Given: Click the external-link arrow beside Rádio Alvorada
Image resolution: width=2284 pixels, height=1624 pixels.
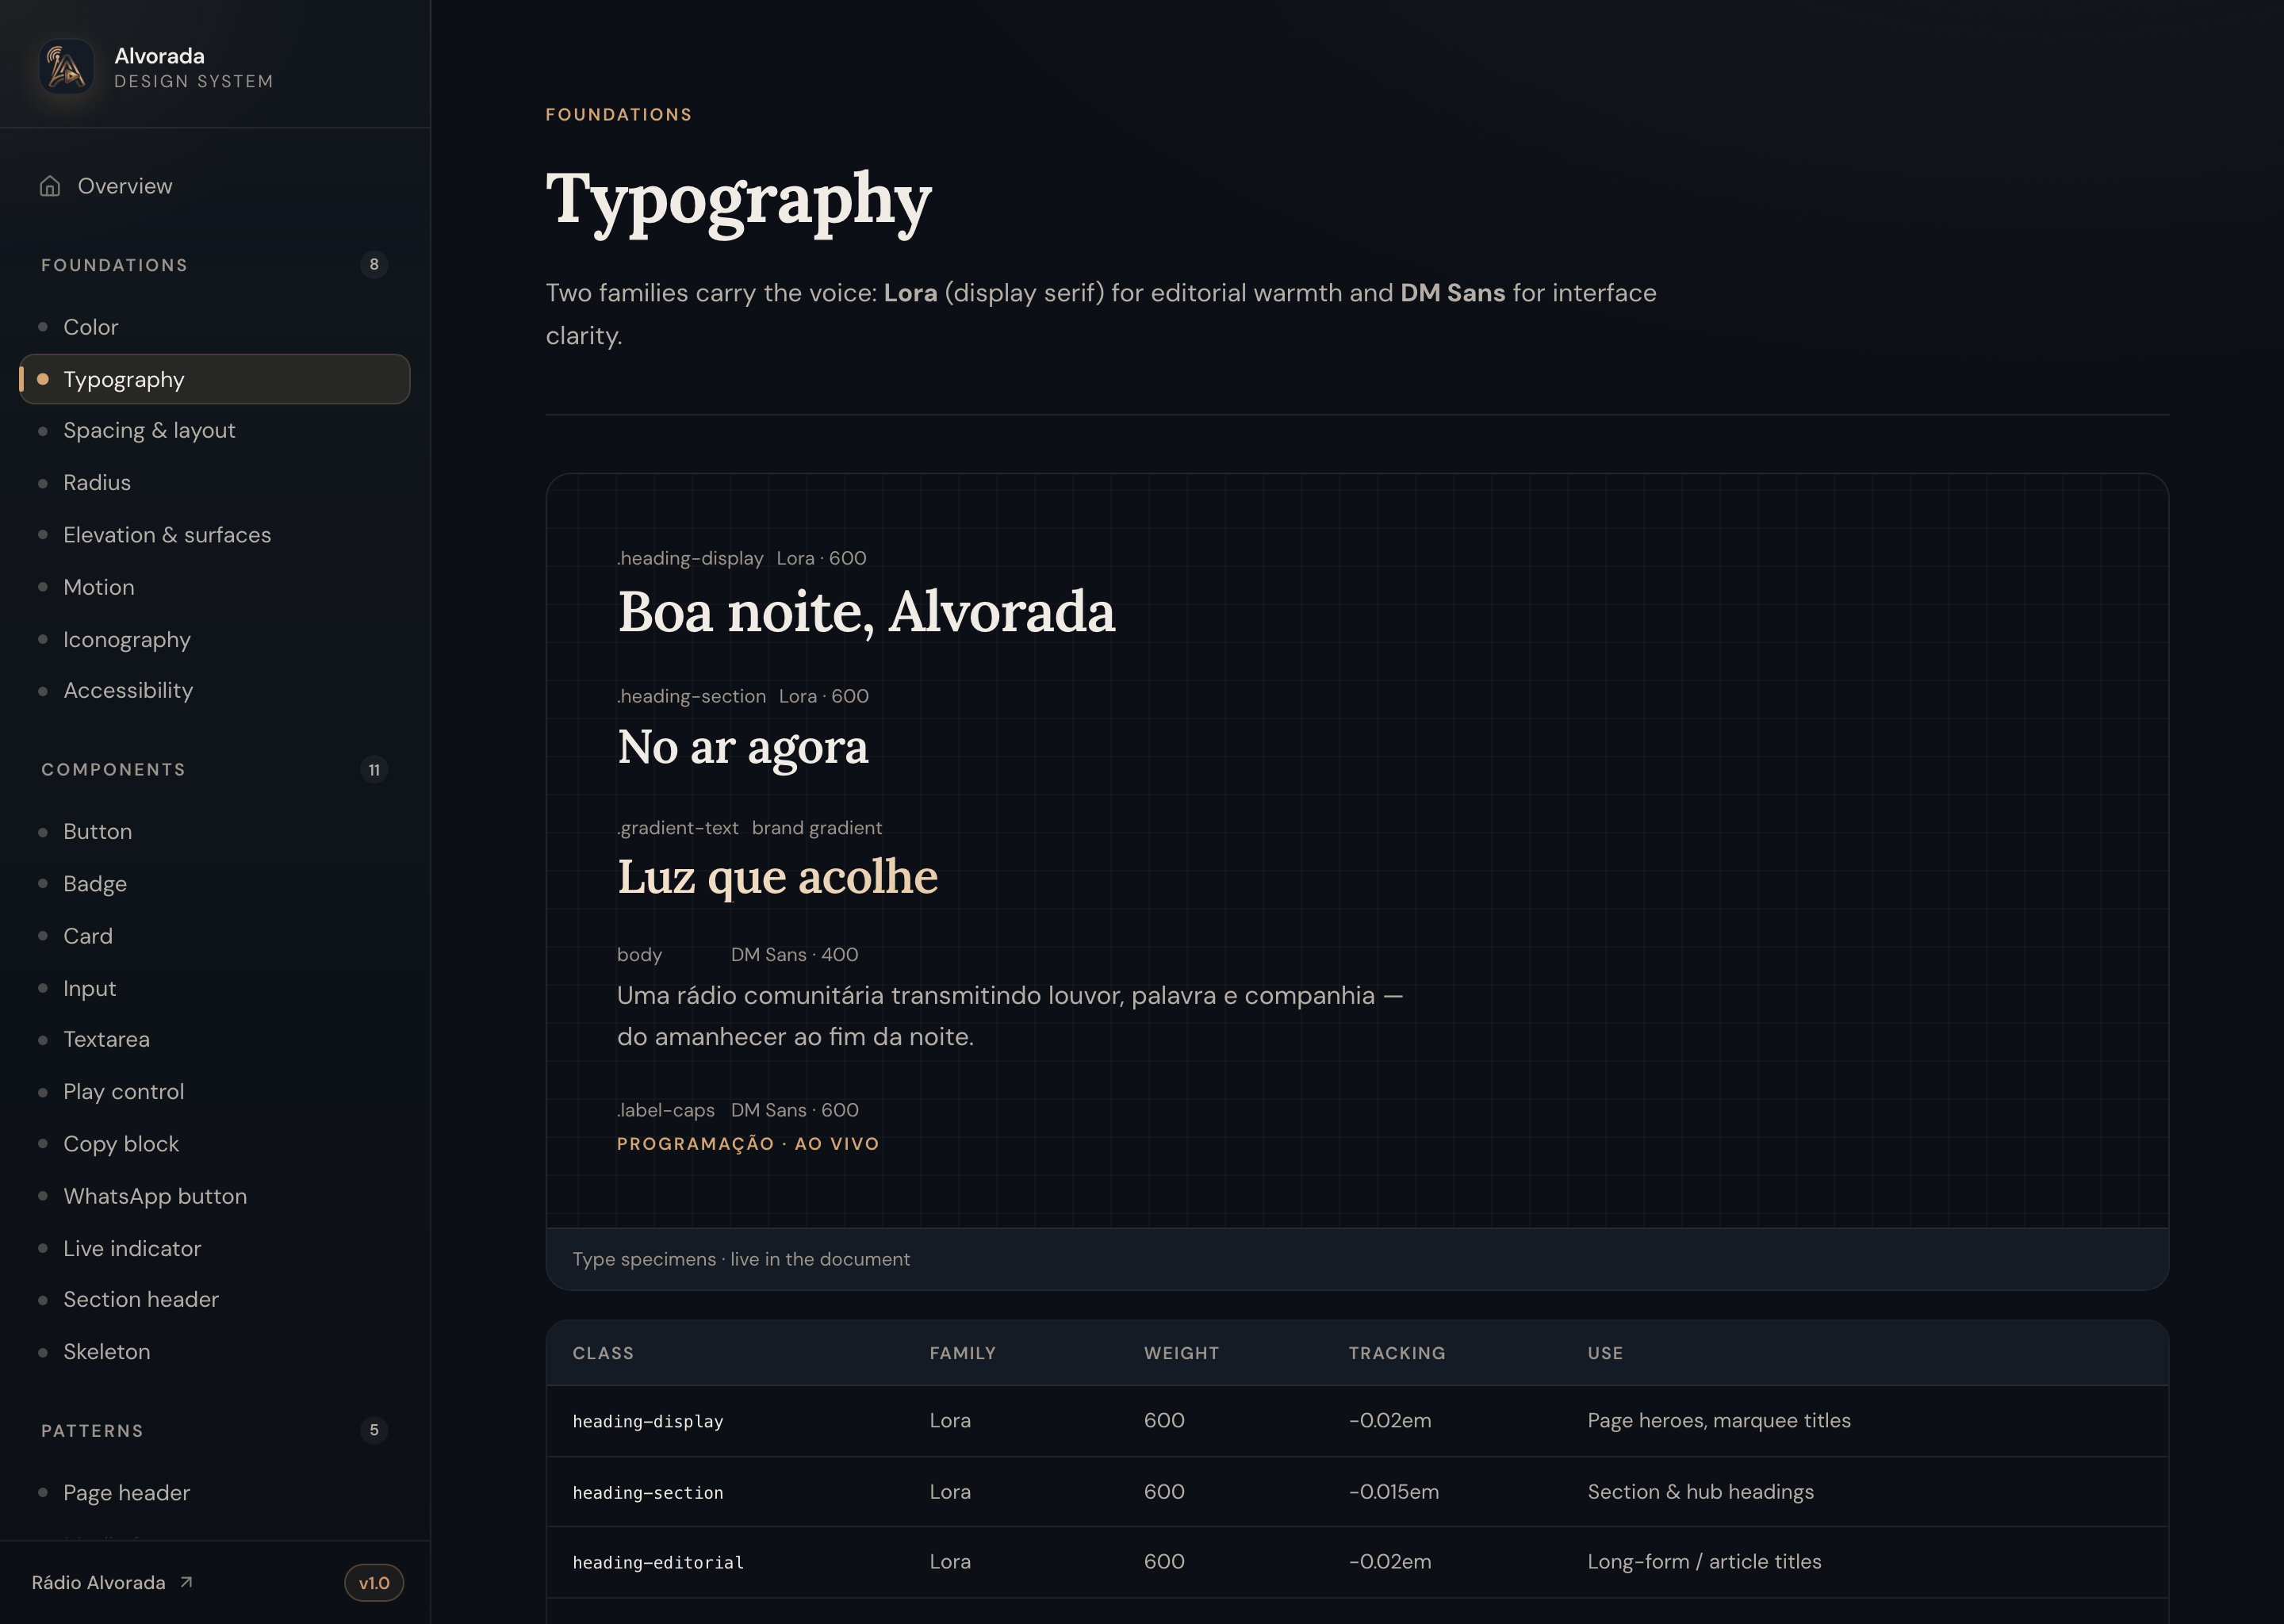Looking at the screenshot, I should (186, 1582).
